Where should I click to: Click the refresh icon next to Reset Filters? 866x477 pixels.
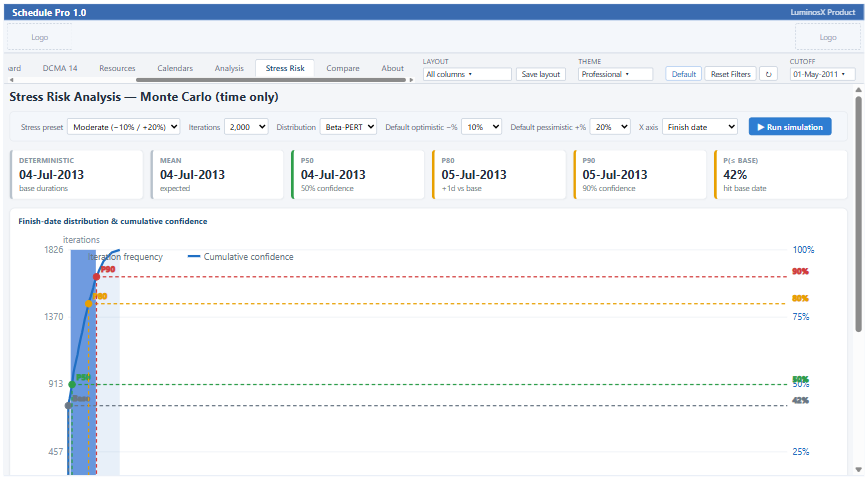tap(768, 74)
